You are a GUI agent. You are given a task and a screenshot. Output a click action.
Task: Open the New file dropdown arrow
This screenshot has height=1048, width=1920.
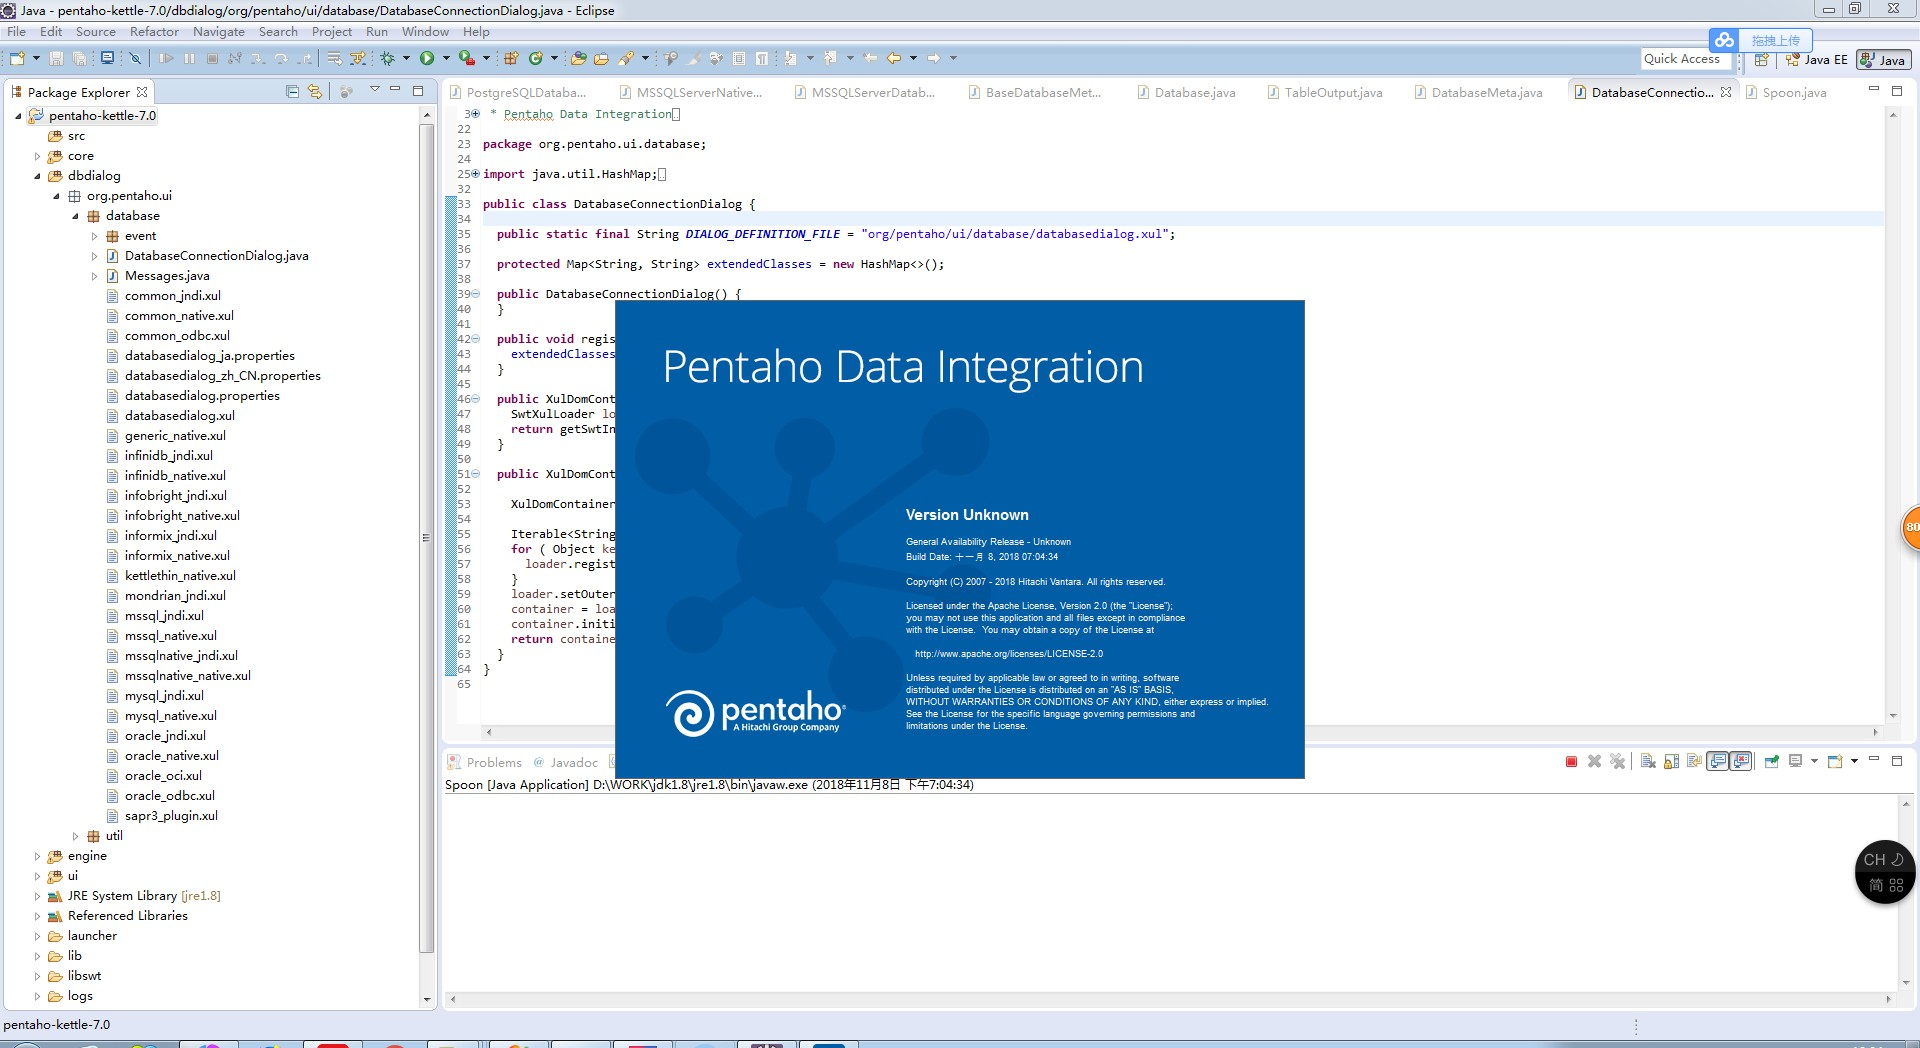(x=36, y=58)
